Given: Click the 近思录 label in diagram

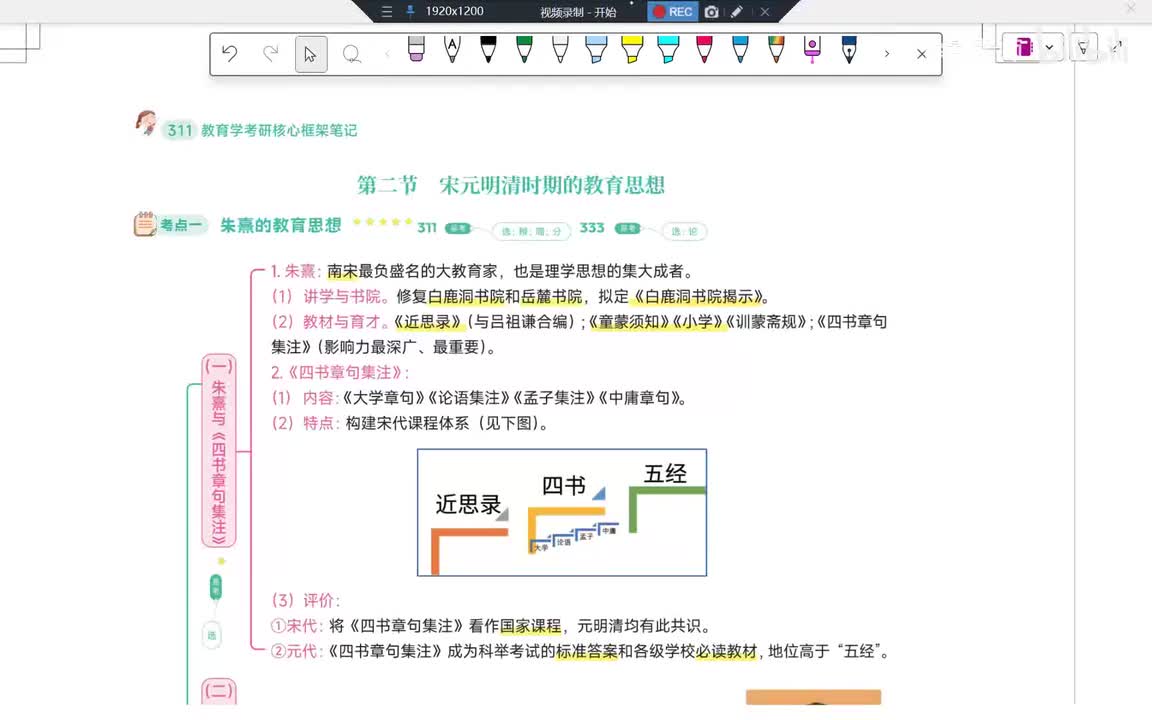Looking at the screenshot, I should click(468, 504).
